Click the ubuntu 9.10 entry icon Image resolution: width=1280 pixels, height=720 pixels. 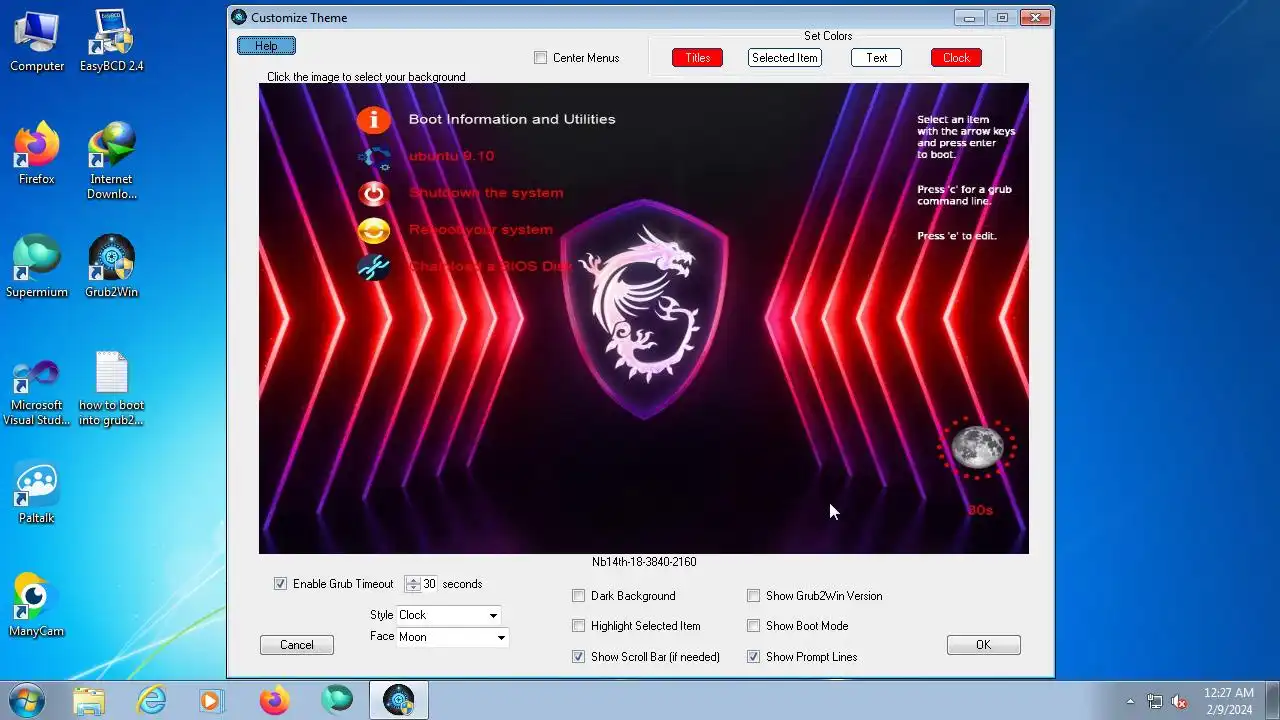point(374,157)
